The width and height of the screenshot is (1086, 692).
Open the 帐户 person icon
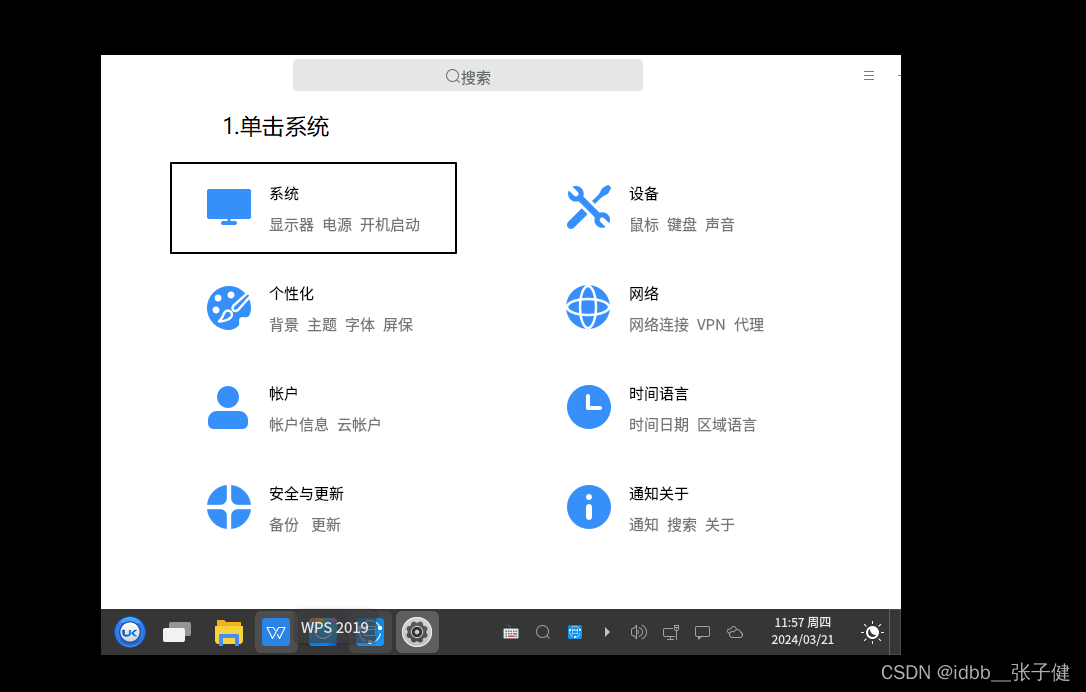tap(228, 407)
